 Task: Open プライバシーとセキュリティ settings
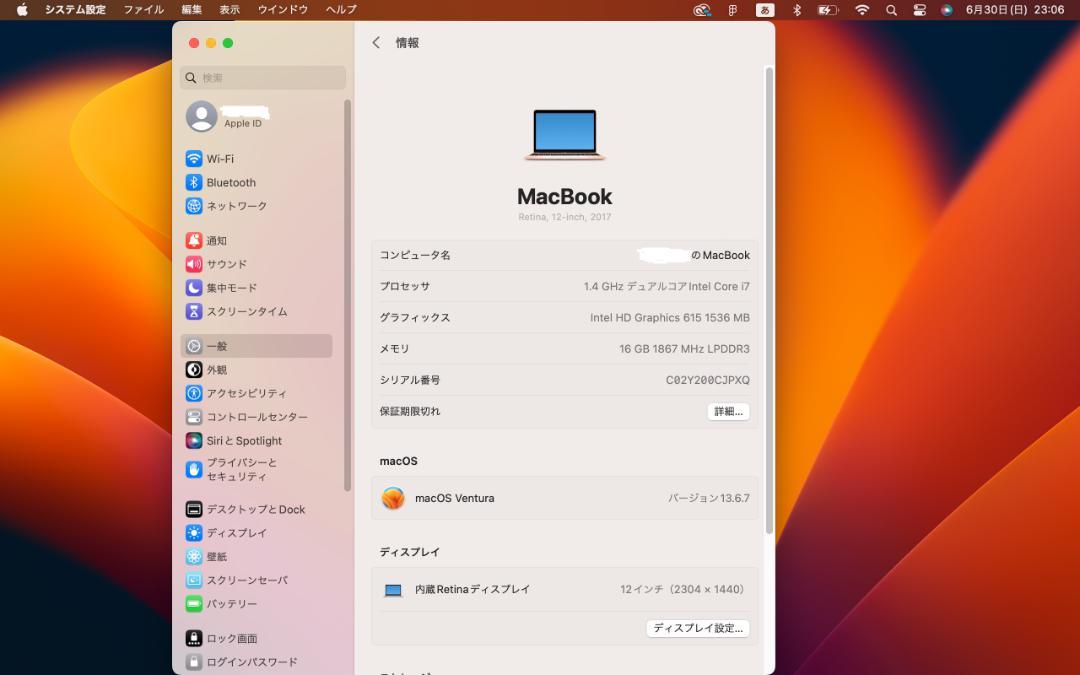(x=256, y=469)
